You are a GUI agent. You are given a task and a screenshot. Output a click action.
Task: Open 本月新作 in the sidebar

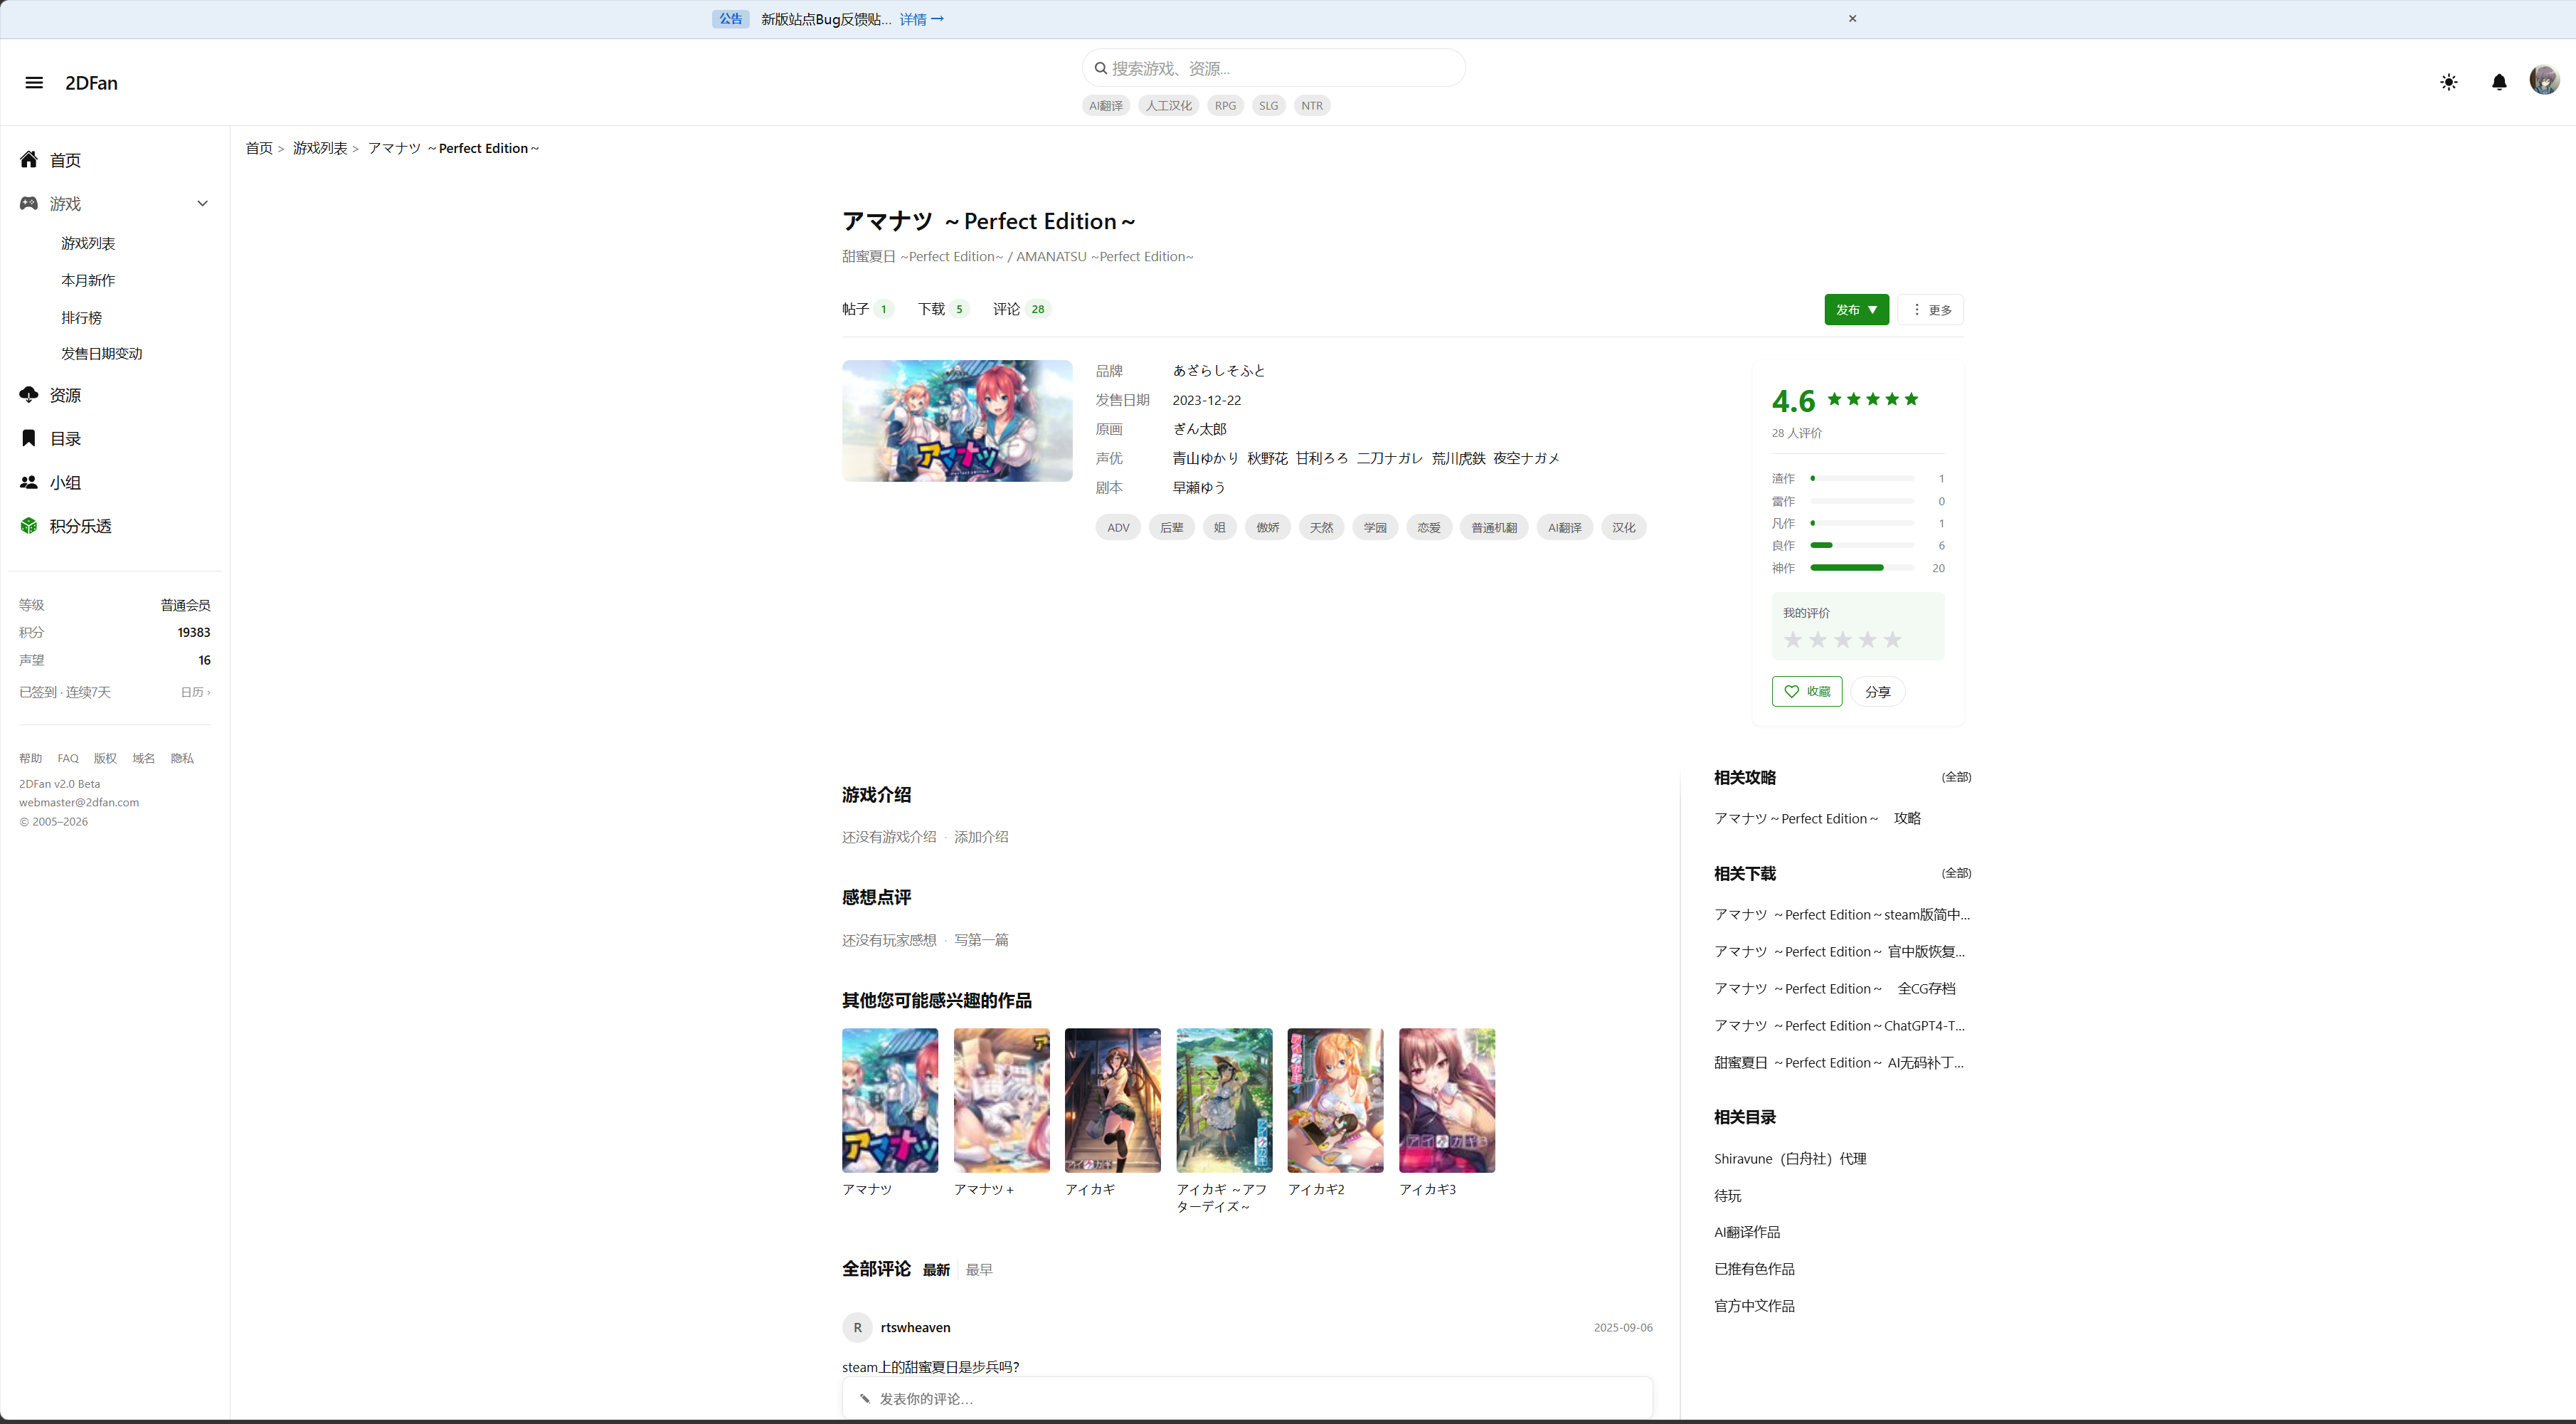(x=88, y=281)
